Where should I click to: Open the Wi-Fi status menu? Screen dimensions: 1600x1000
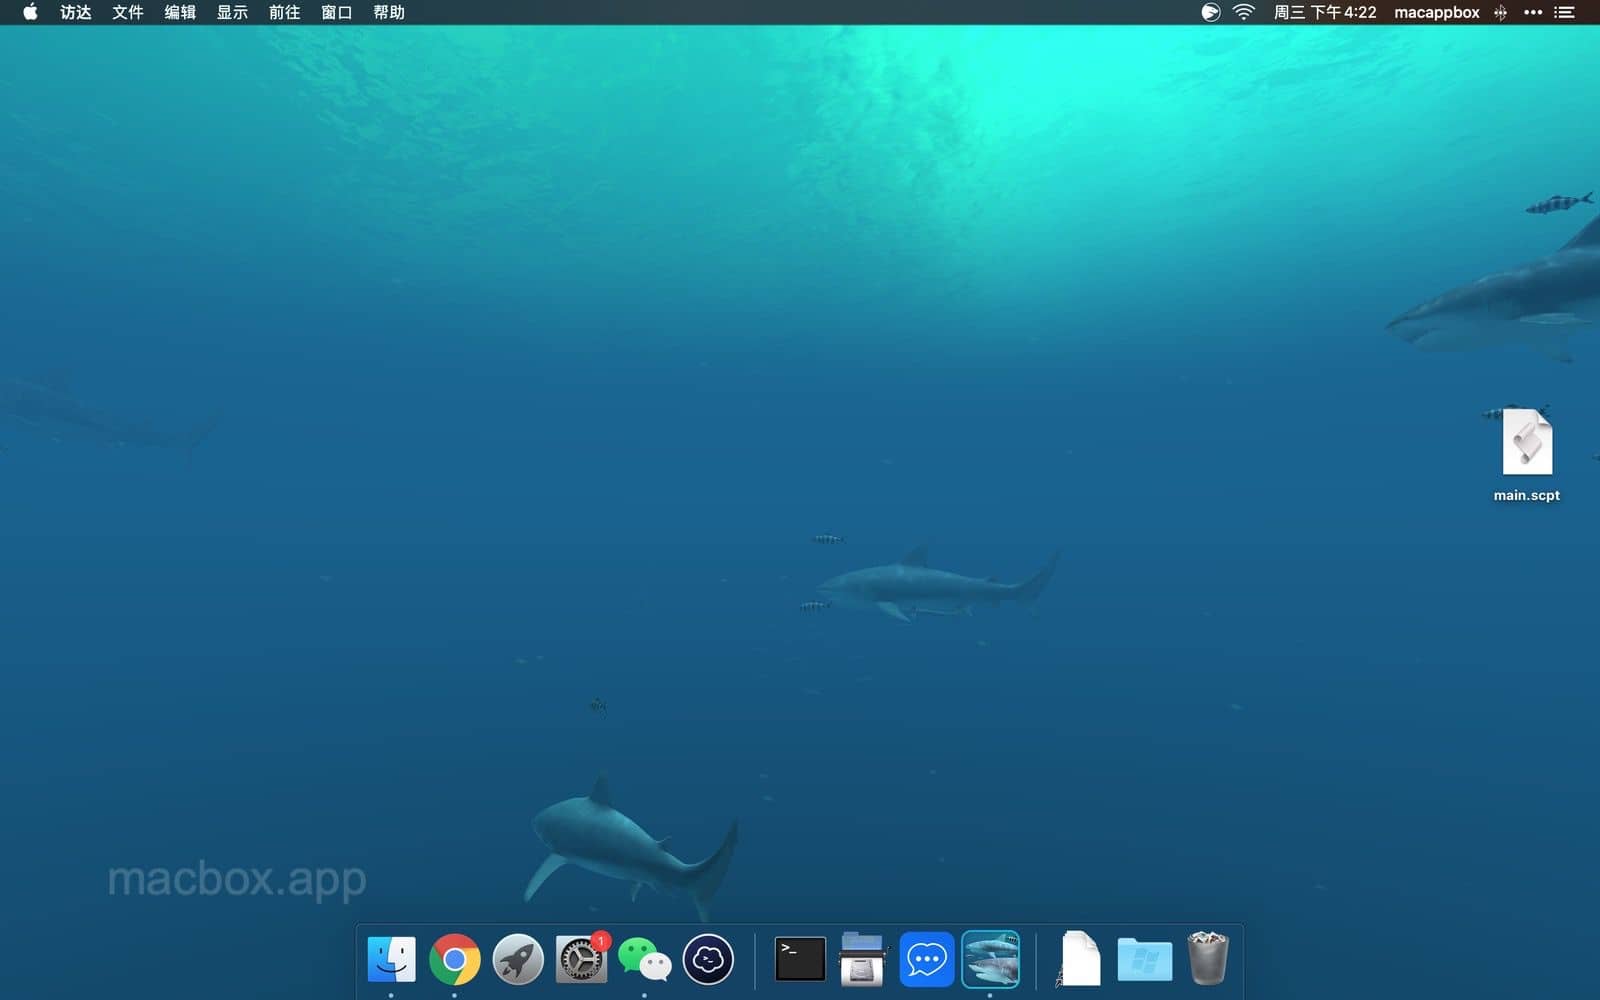(1243, 12)
